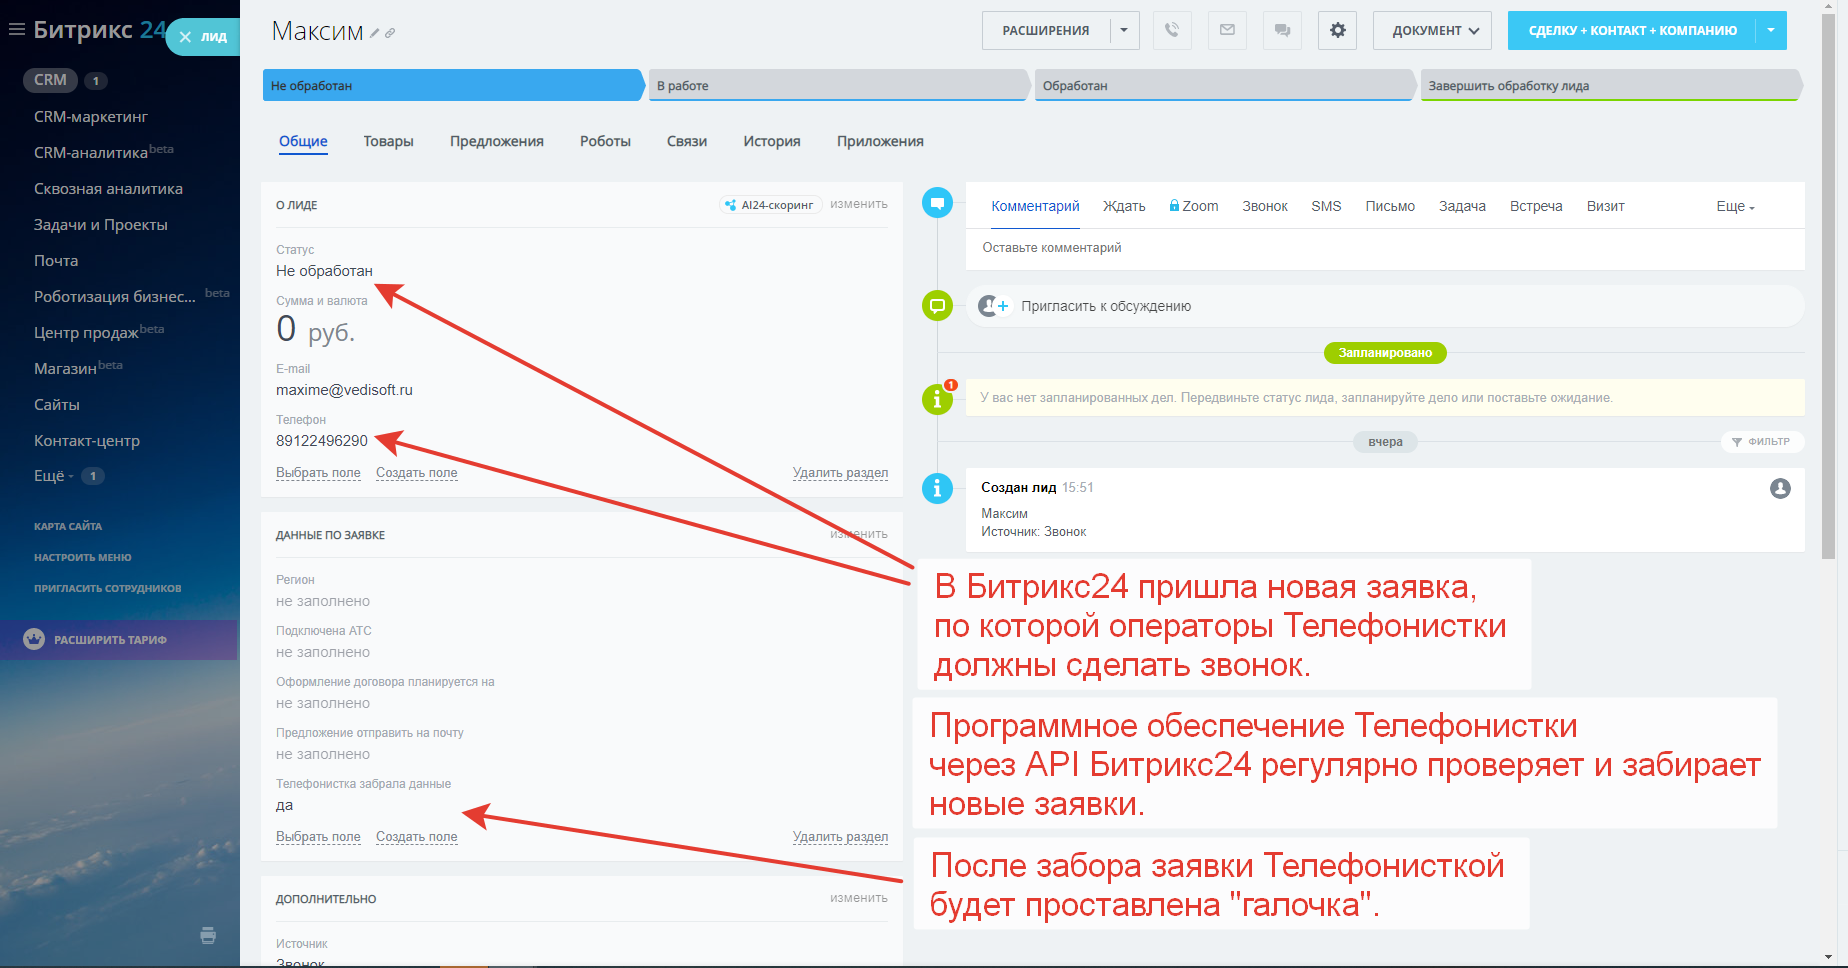Click Завершить обработку лида stage
Screen dimensions: 1848x968
click(1610, 85)
